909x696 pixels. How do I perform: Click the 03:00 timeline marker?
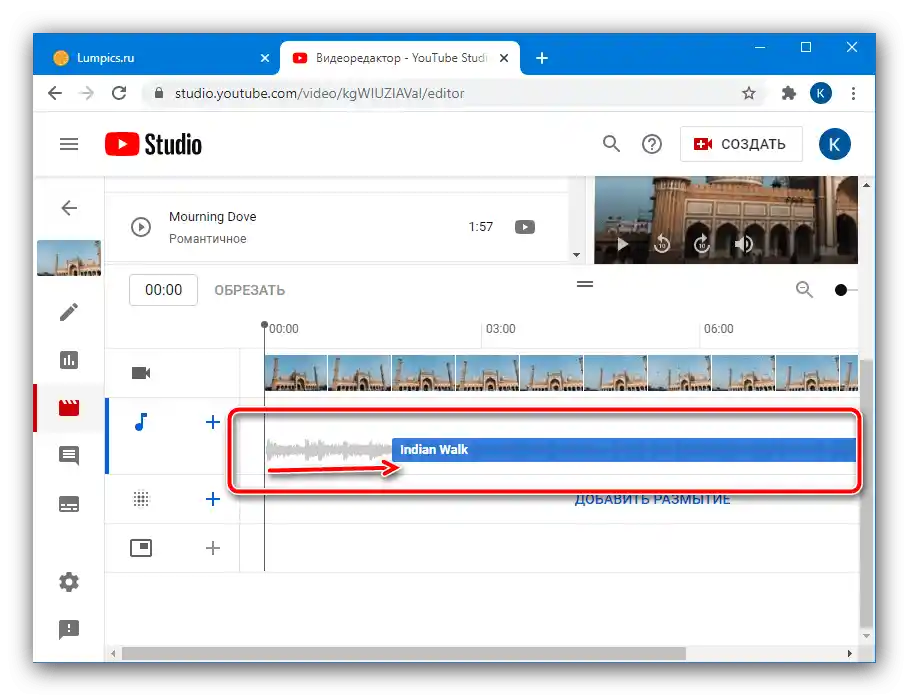[500, 329]
